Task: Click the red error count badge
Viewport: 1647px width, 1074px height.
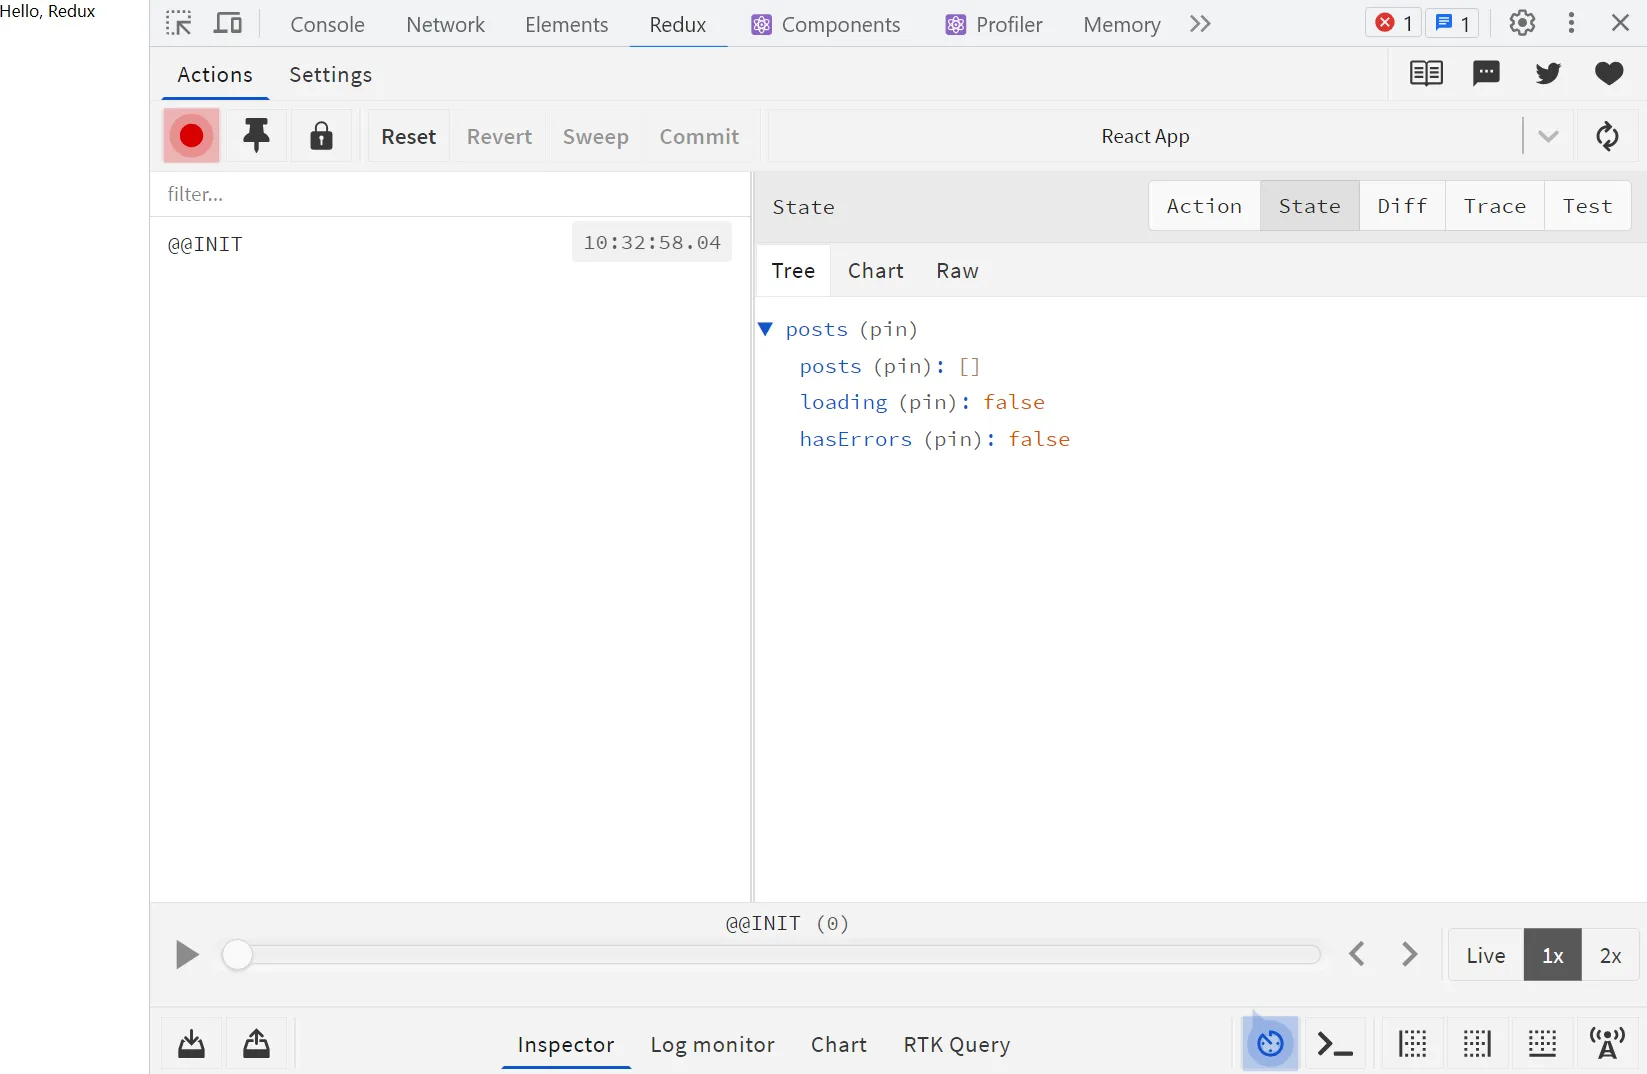Action: (x=1393, y=23)
